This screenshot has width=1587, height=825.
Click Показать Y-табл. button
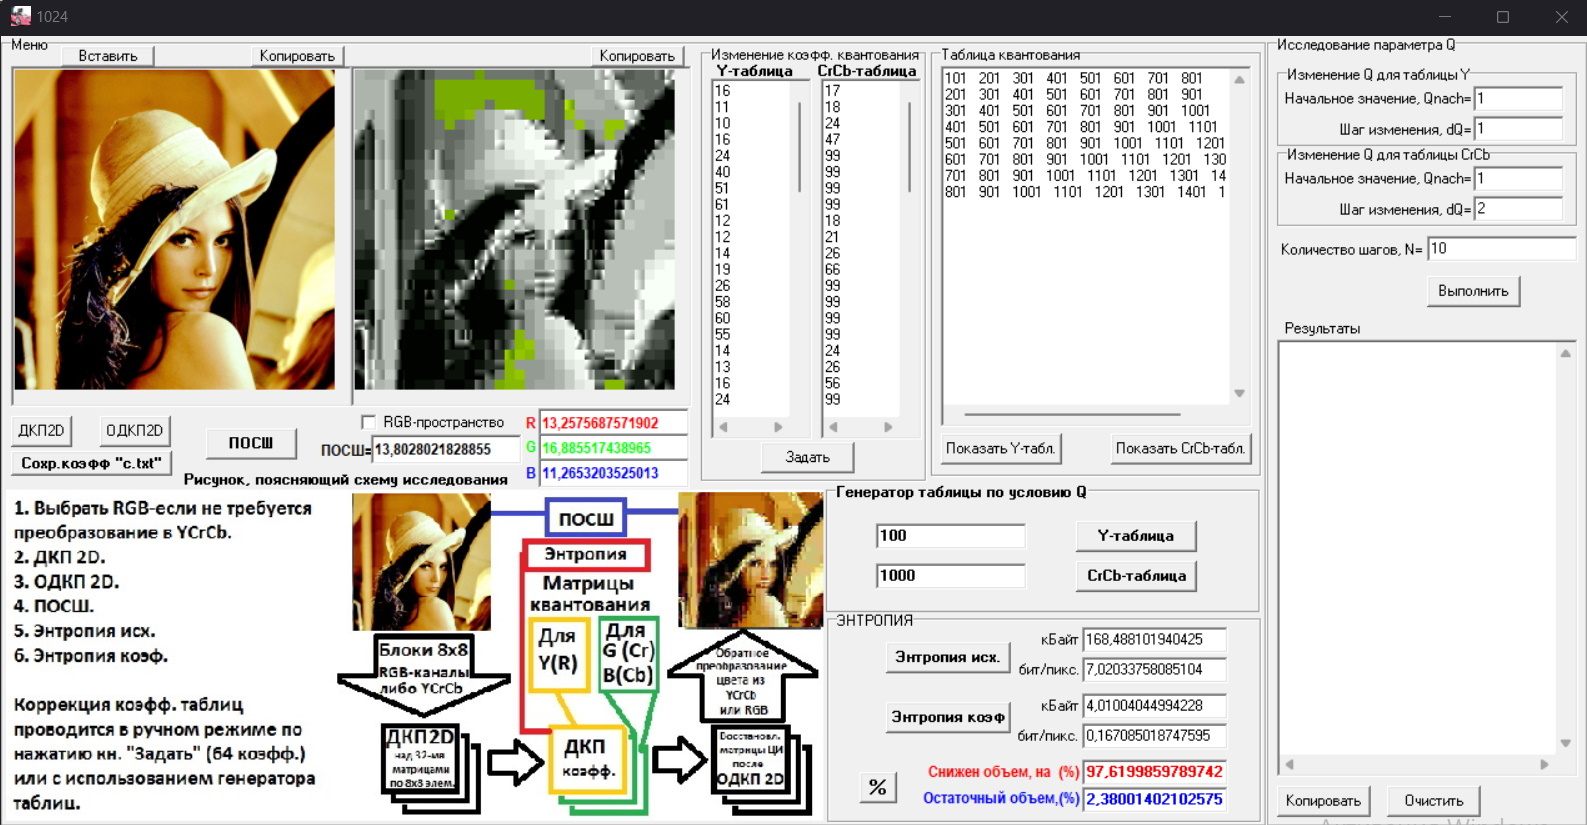click(x=1000, y=448)
